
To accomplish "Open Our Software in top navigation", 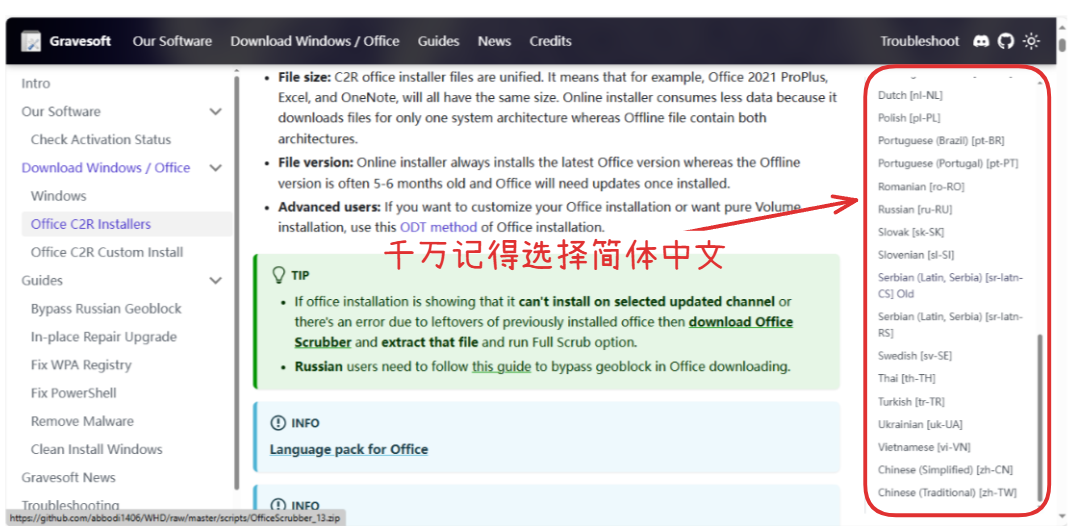I will click(172, 41).
